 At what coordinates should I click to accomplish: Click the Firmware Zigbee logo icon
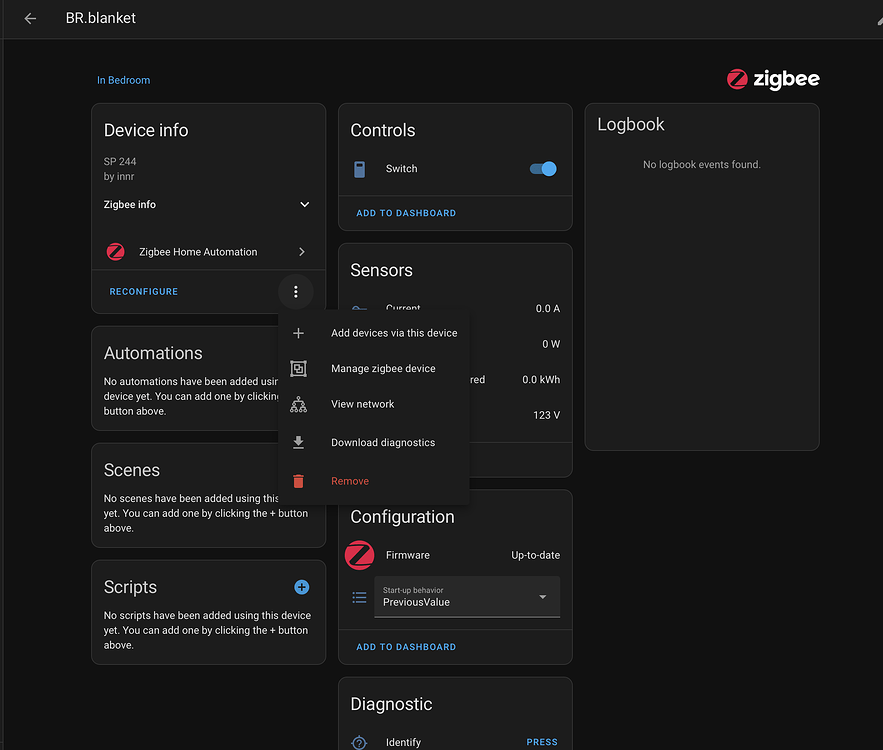pos(359,555)
